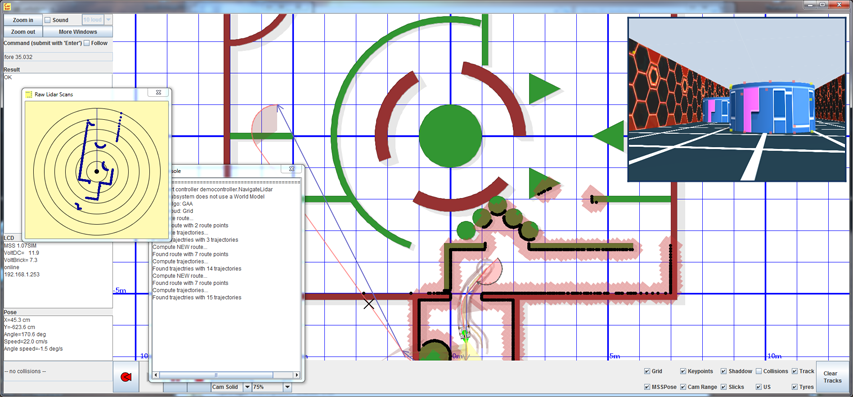Viewport: 853px width, 397px height.
Task: Click console scrollbar left arrow
Action: tap(157, 375)
